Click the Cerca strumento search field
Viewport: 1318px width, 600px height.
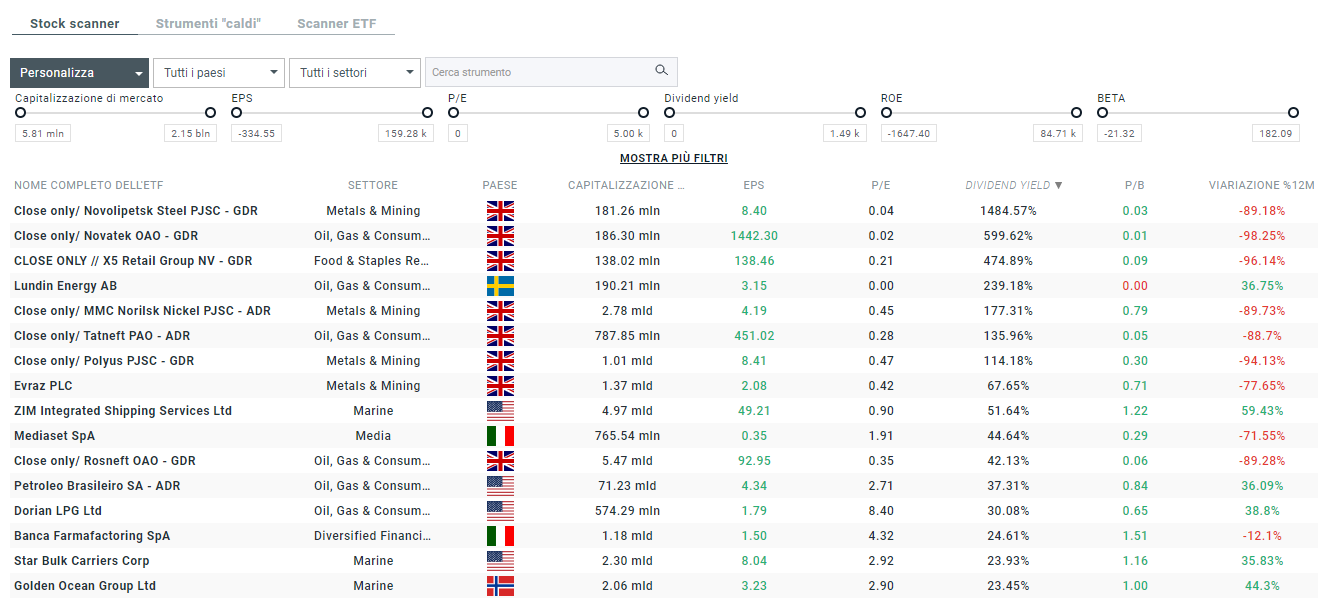pyautogui.click(x=551, y=72)
